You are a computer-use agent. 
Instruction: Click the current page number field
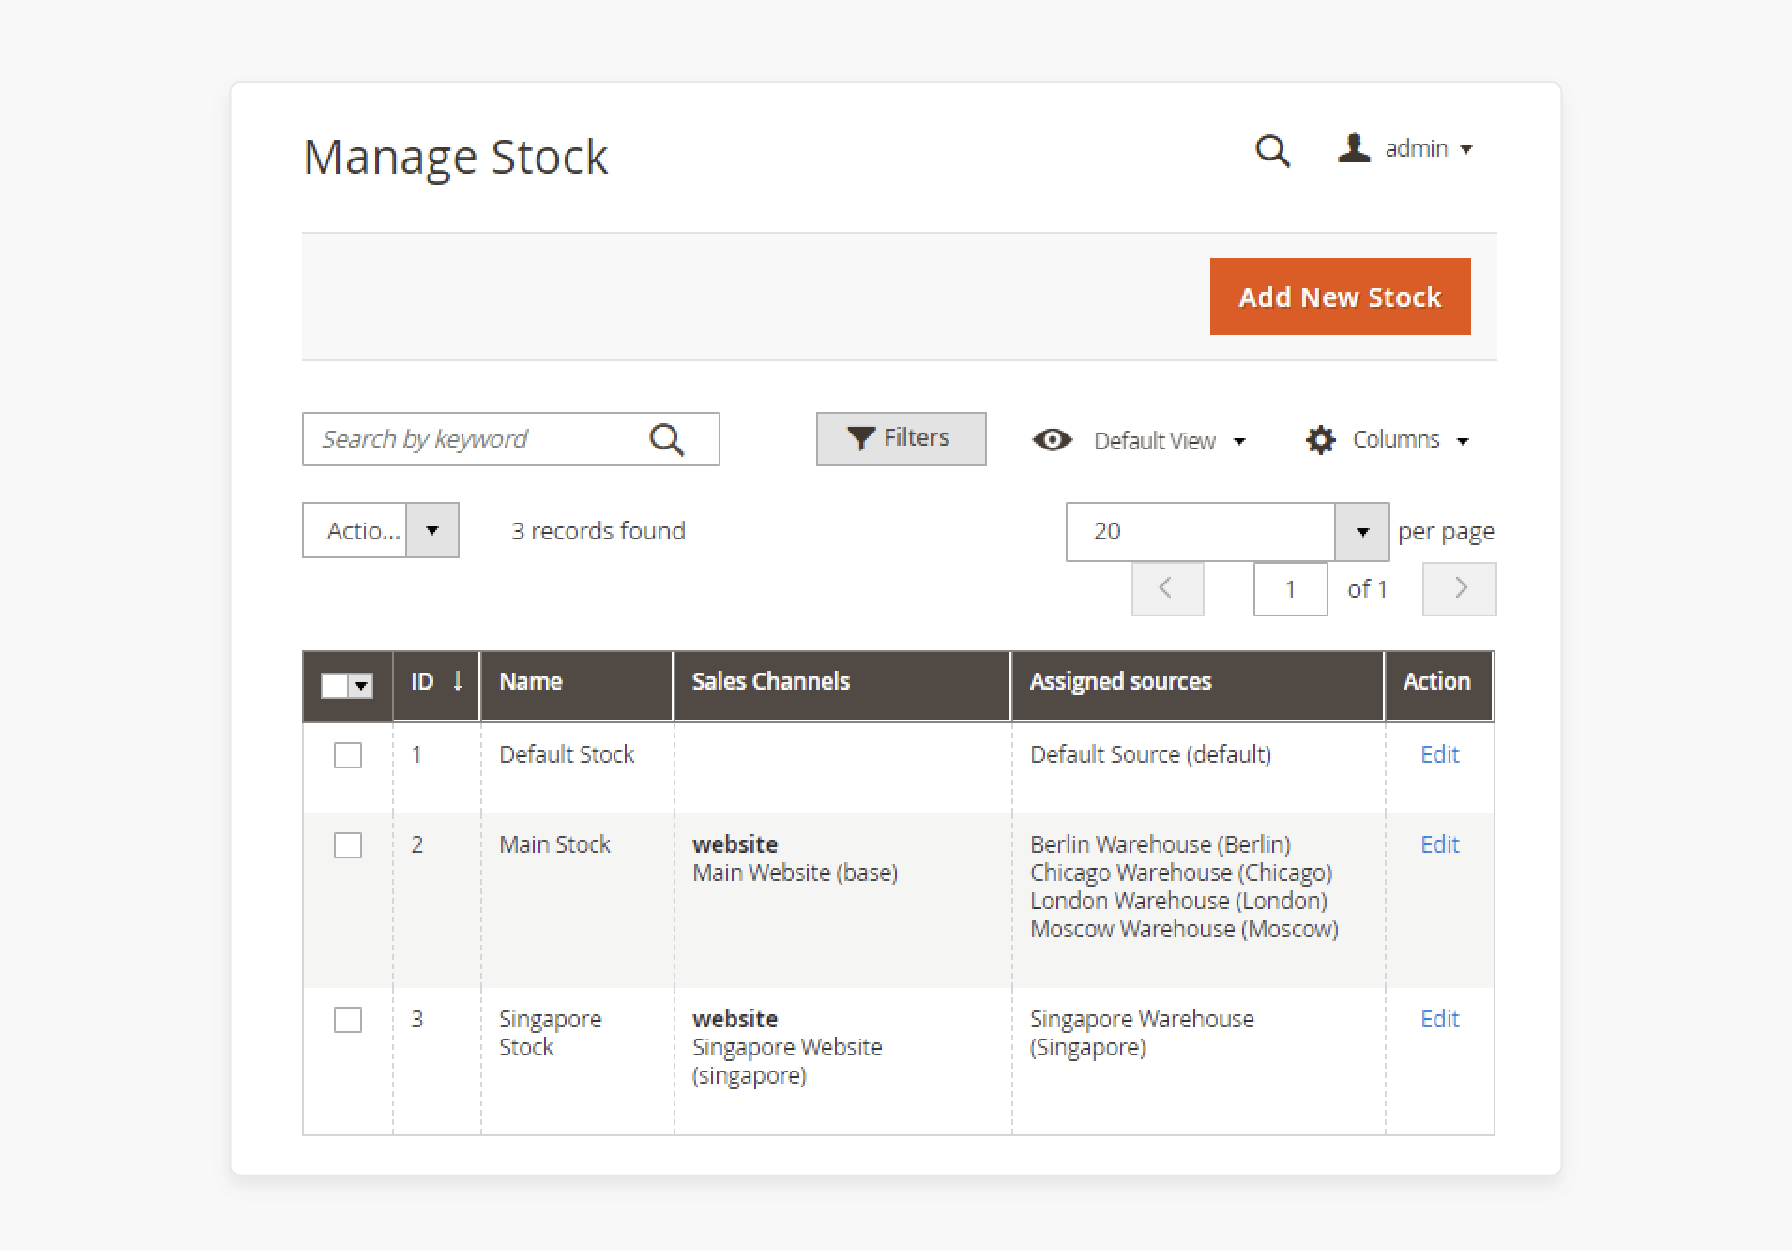point(1290,589)
